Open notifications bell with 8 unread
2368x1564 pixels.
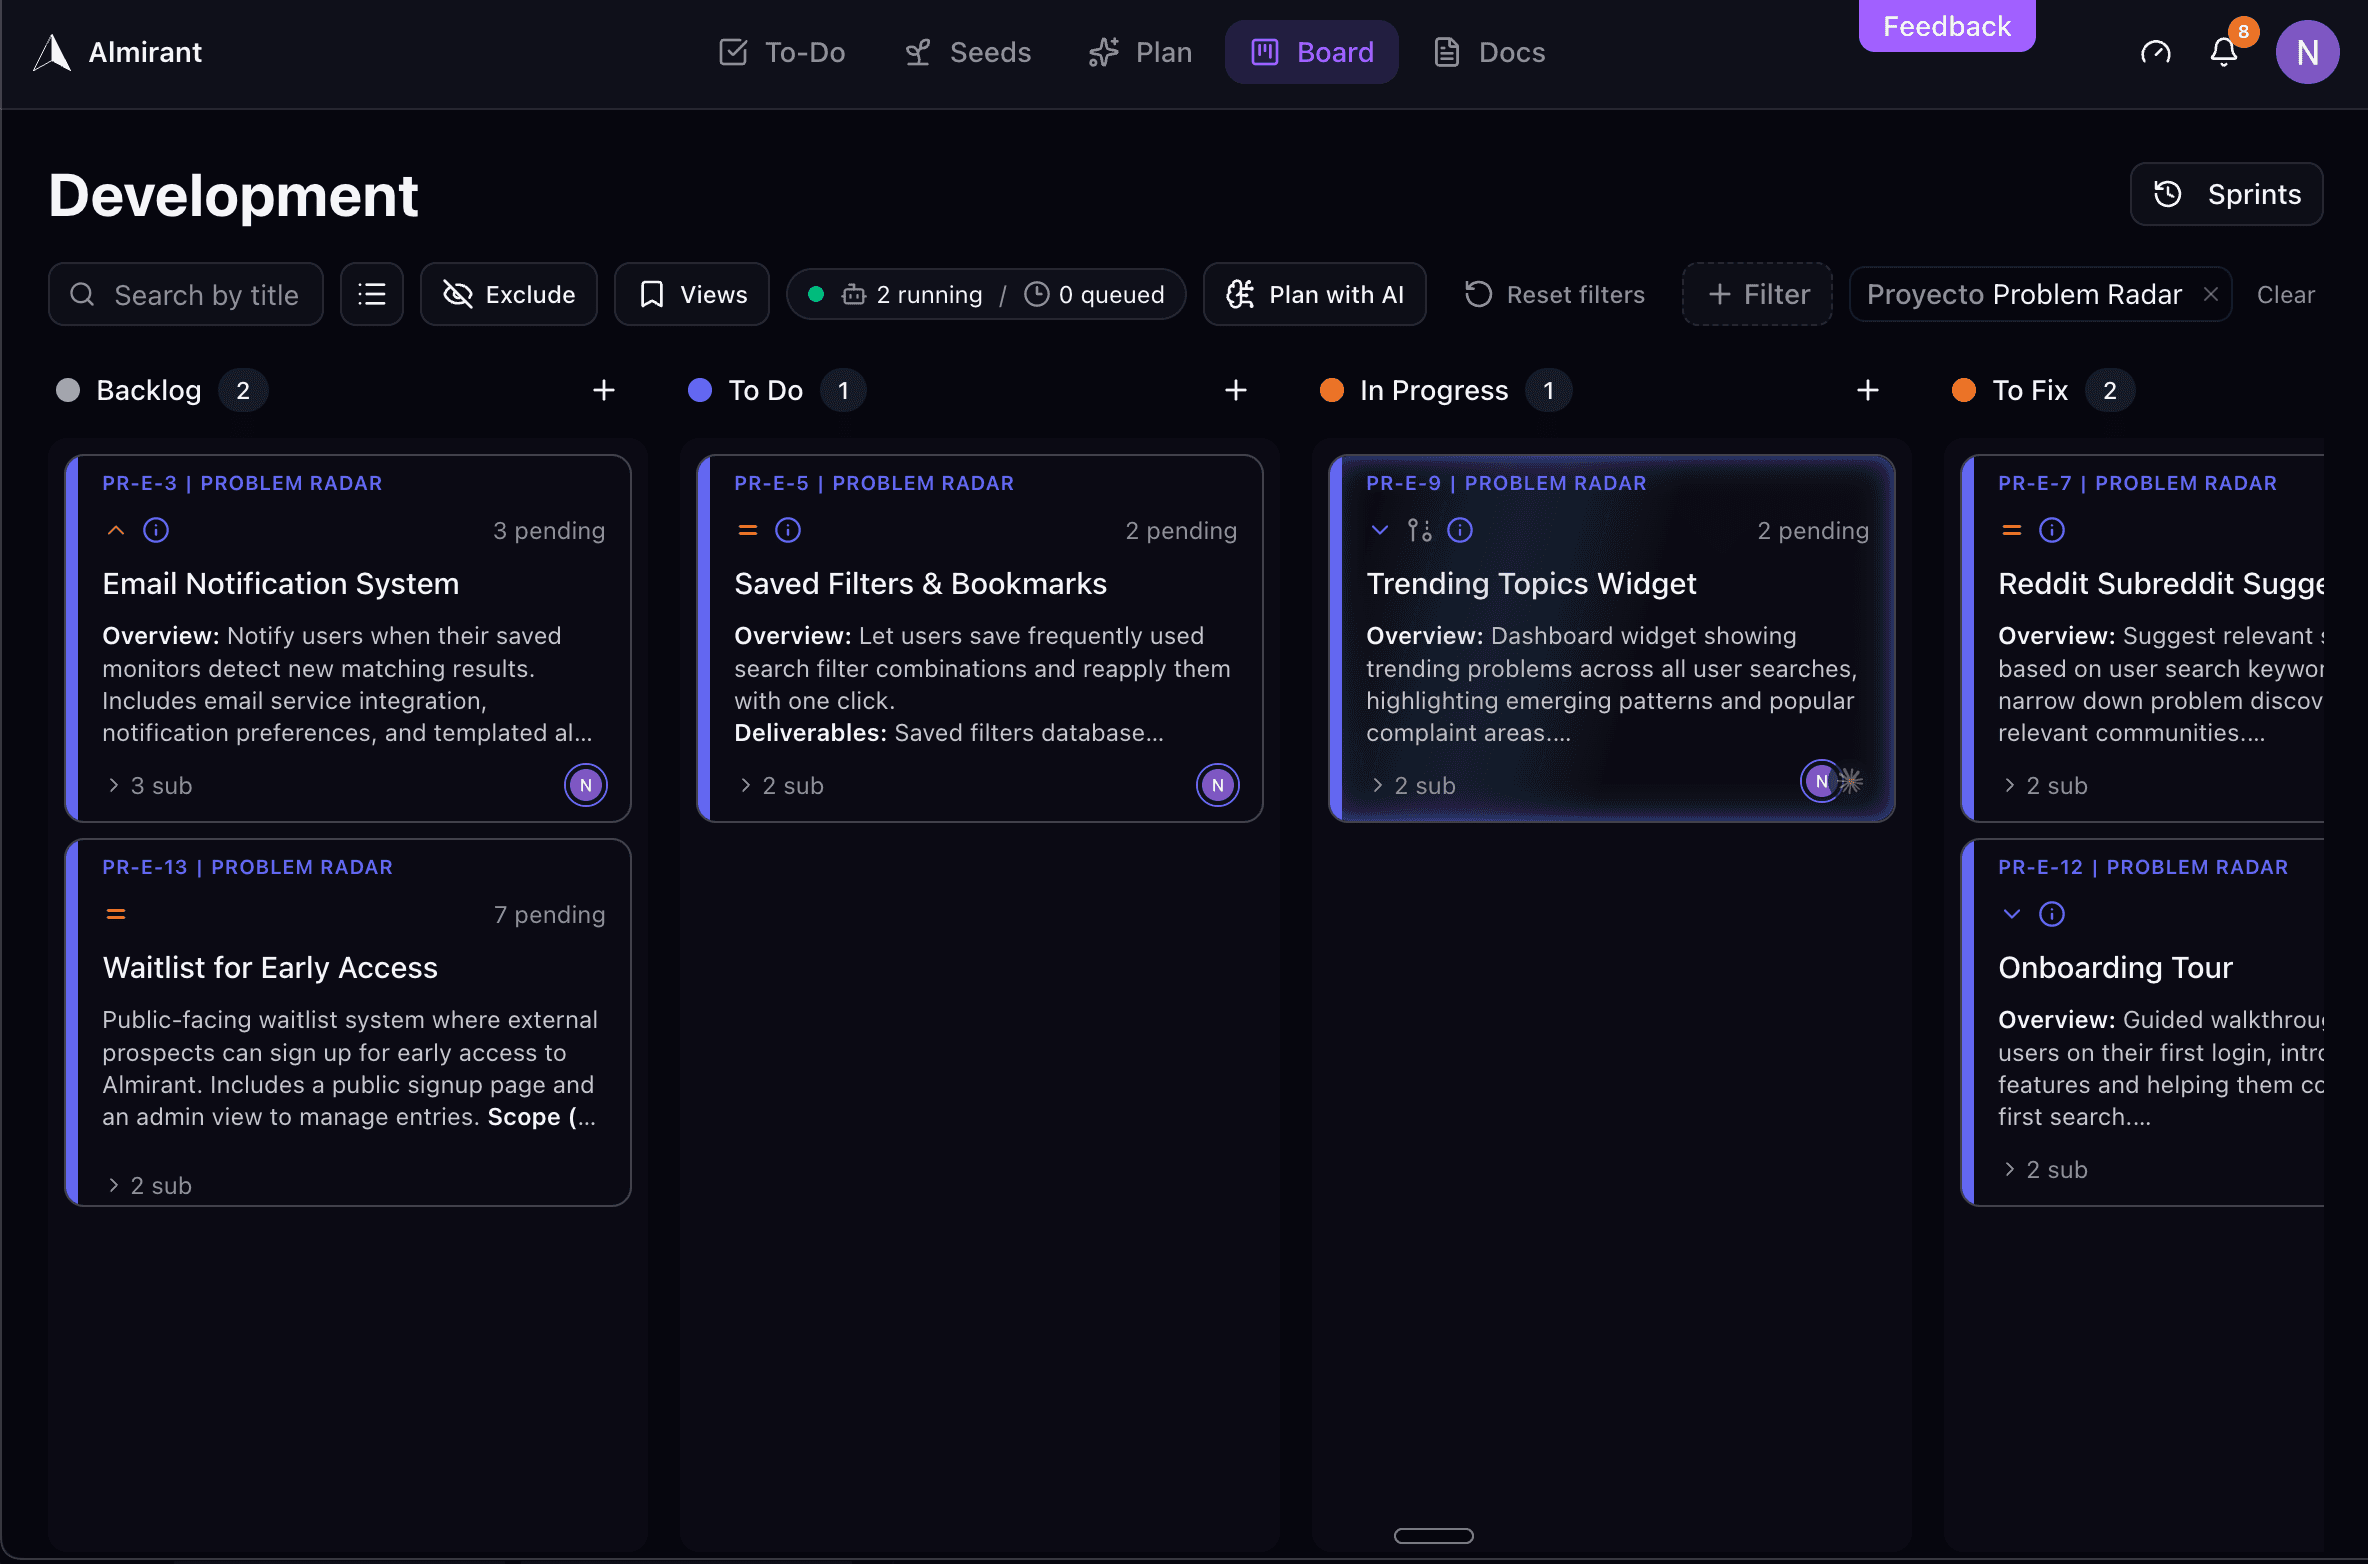(2222, 52)
